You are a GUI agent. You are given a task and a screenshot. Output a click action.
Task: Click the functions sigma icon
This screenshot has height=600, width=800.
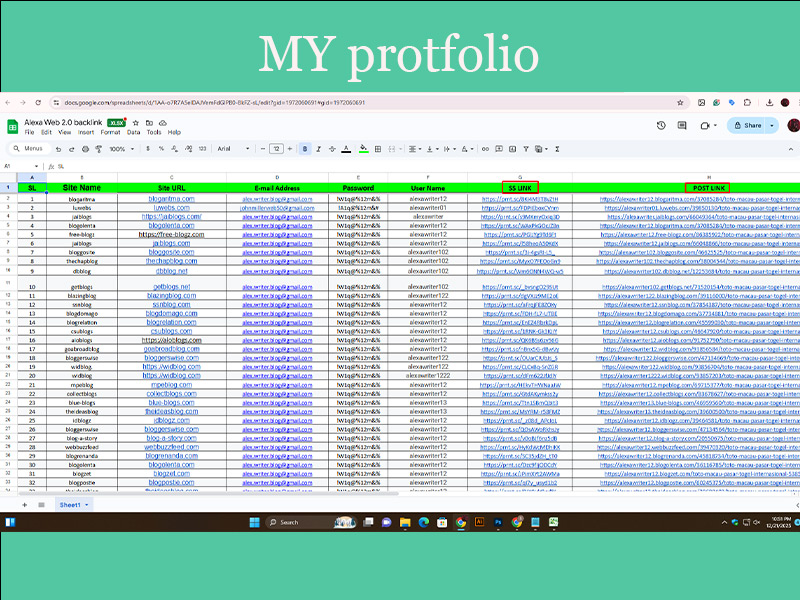coord(557,149)
